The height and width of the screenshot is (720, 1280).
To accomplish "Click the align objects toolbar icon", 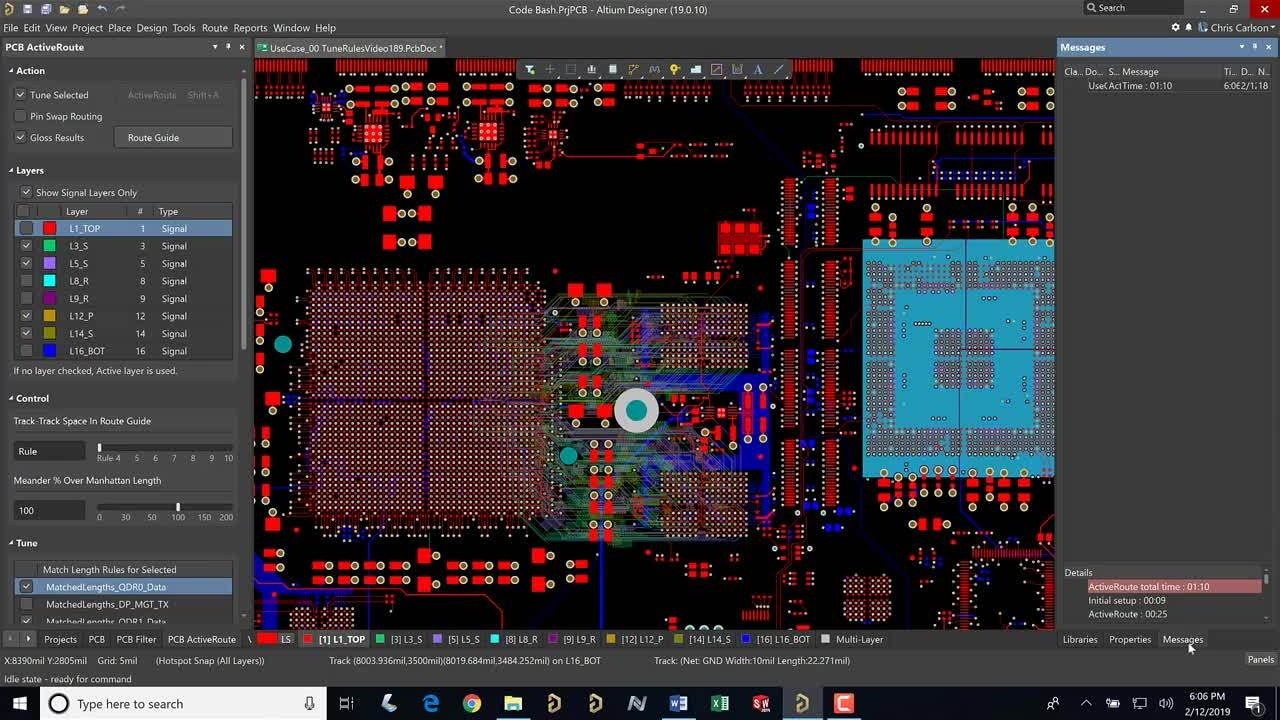I will pyautogui.click(x=592, y=70).
